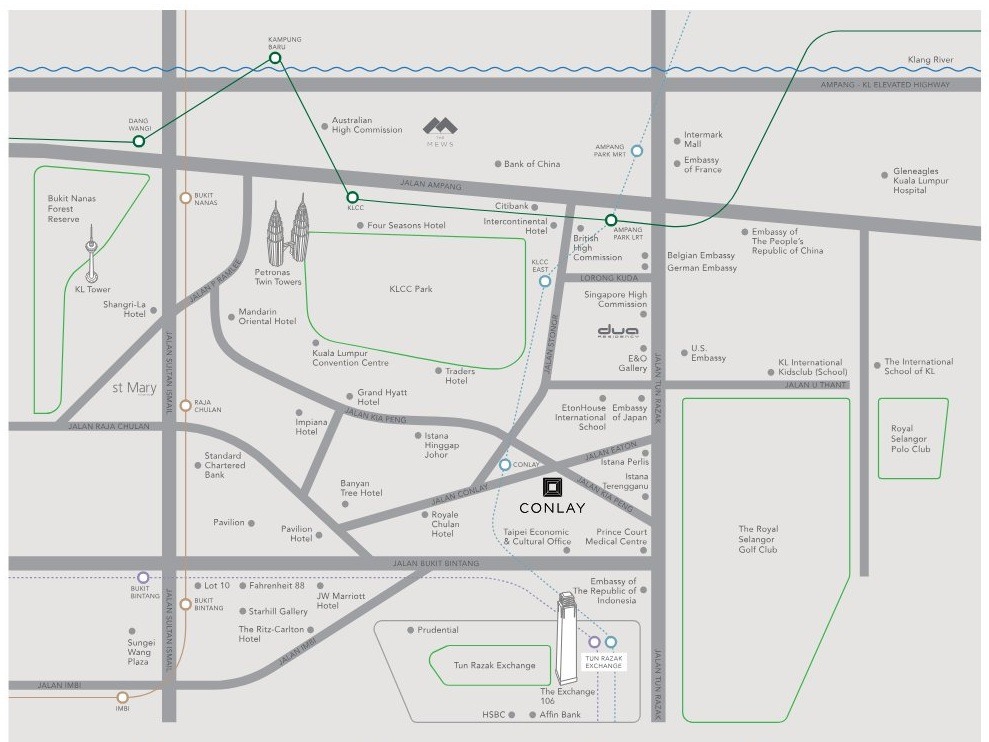Select the Raja Chulan monorail station marker
989x742 pixels.
click(185, 406)
